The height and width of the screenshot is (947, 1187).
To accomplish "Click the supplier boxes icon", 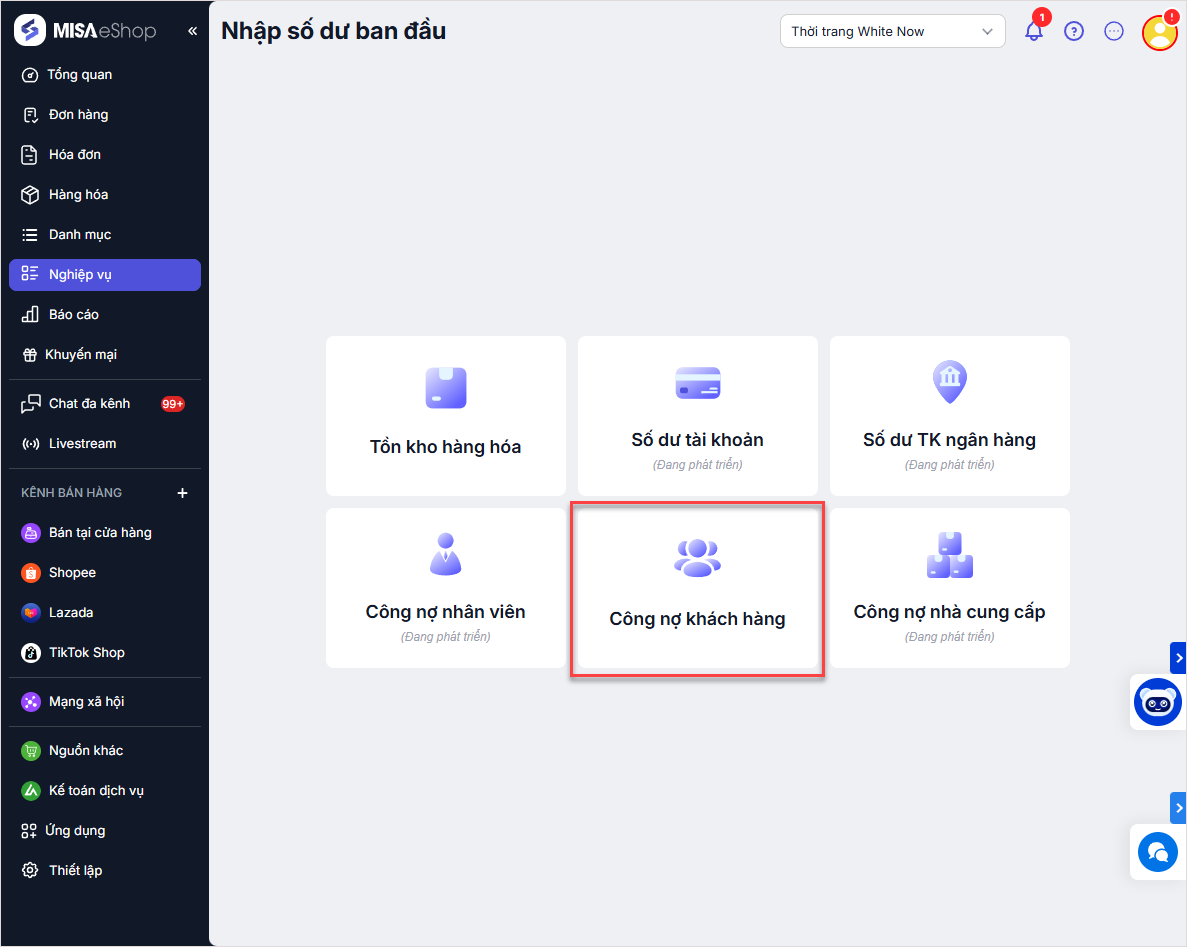I will click(x=949, y=555).
